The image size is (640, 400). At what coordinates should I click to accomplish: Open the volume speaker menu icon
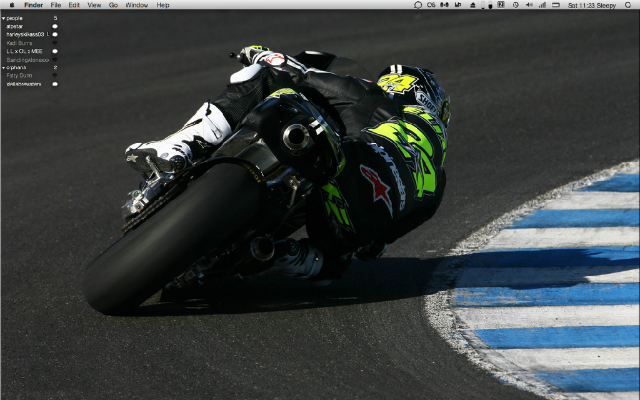point(529,5)
